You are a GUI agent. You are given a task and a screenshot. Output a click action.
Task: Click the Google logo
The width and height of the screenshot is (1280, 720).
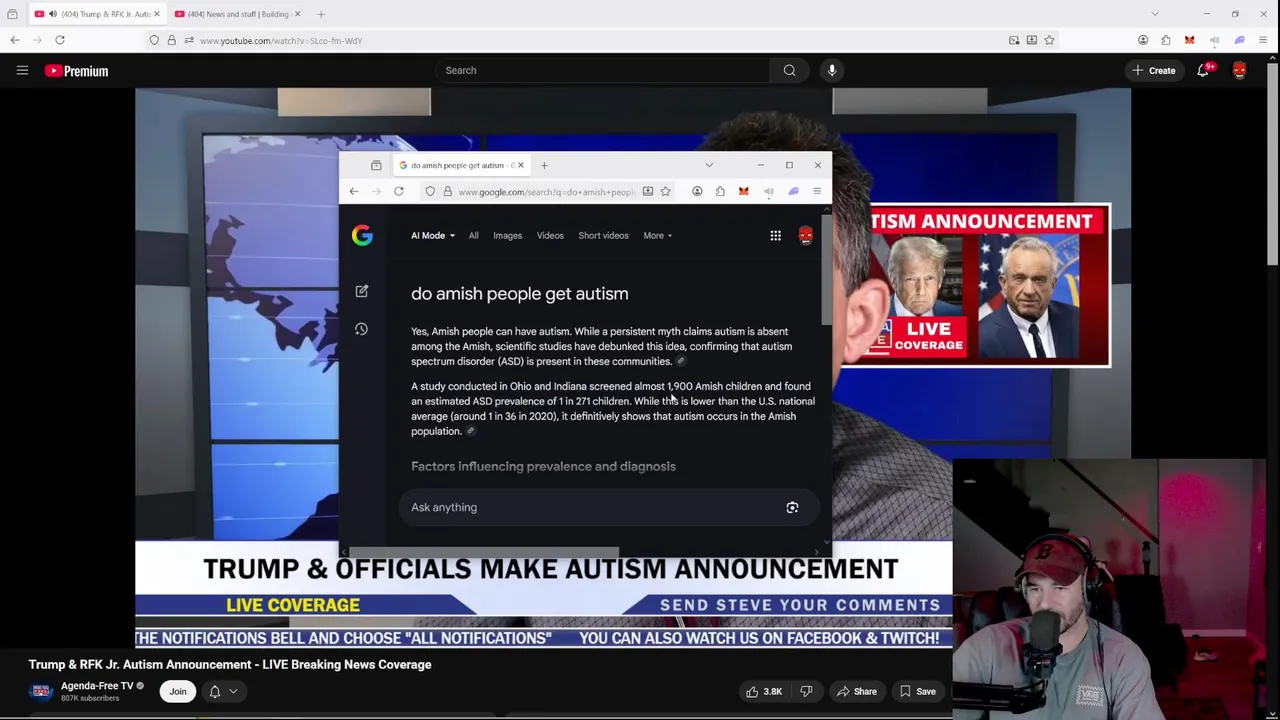click(362, 235)
